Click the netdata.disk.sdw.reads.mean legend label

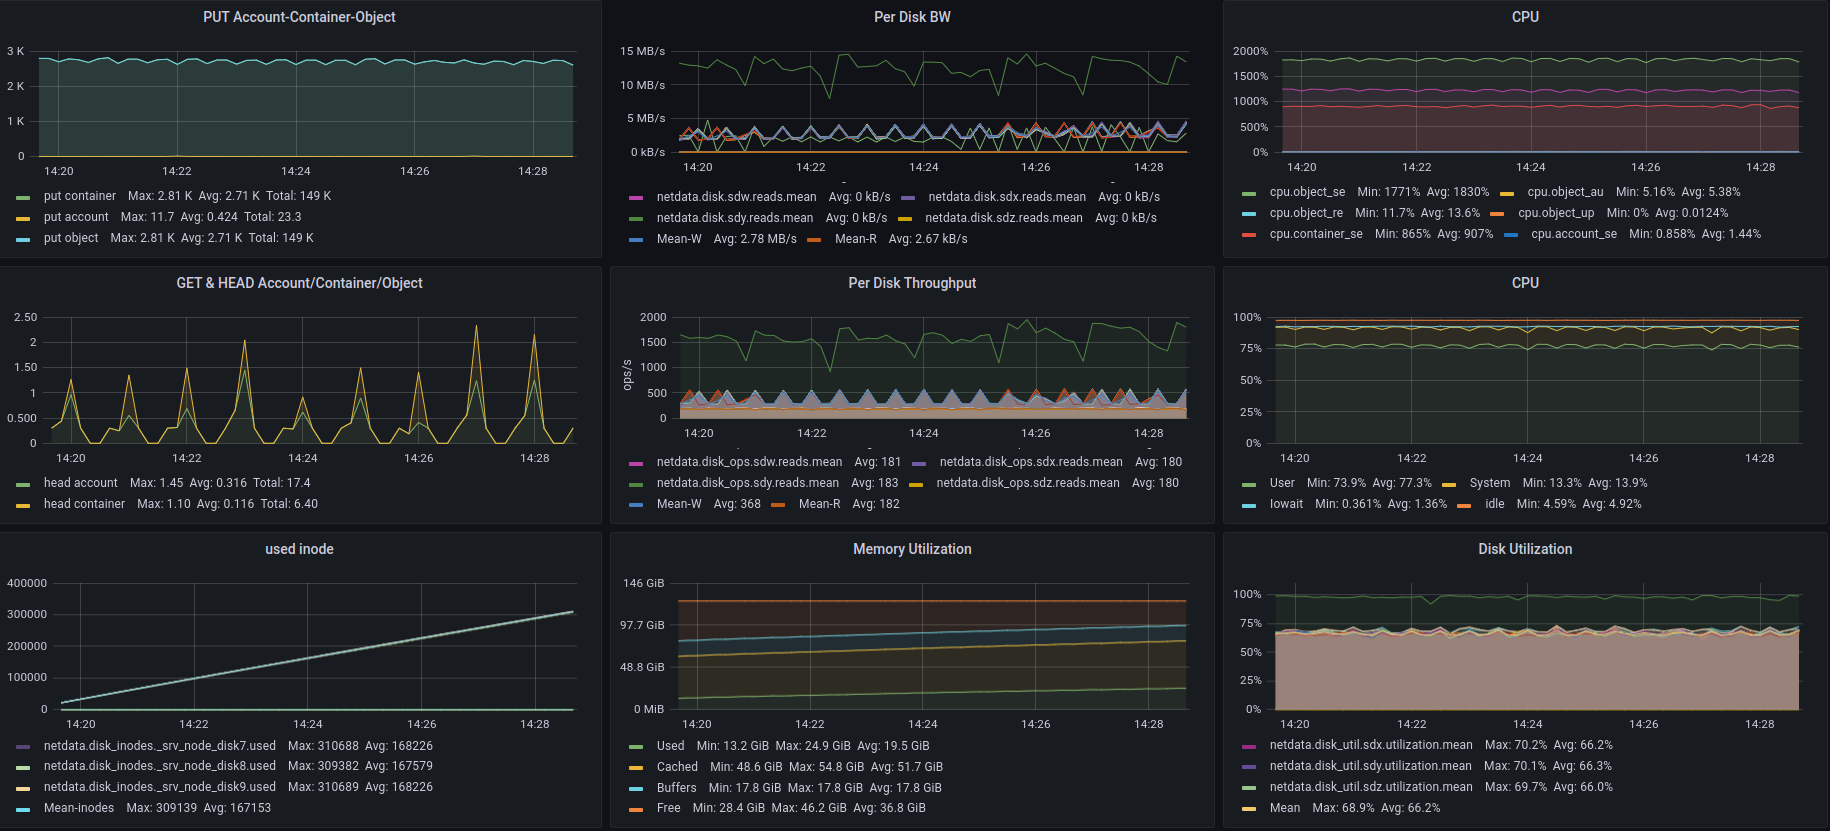pos(736,197)
